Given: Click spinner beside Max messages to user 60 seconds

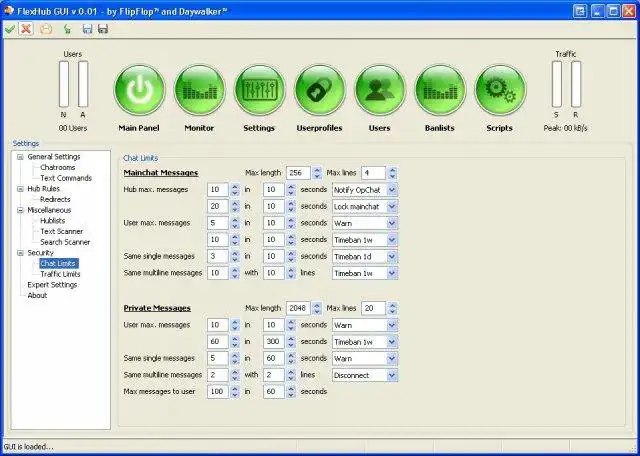Looking at the screenshot, I should pos(291,391).
